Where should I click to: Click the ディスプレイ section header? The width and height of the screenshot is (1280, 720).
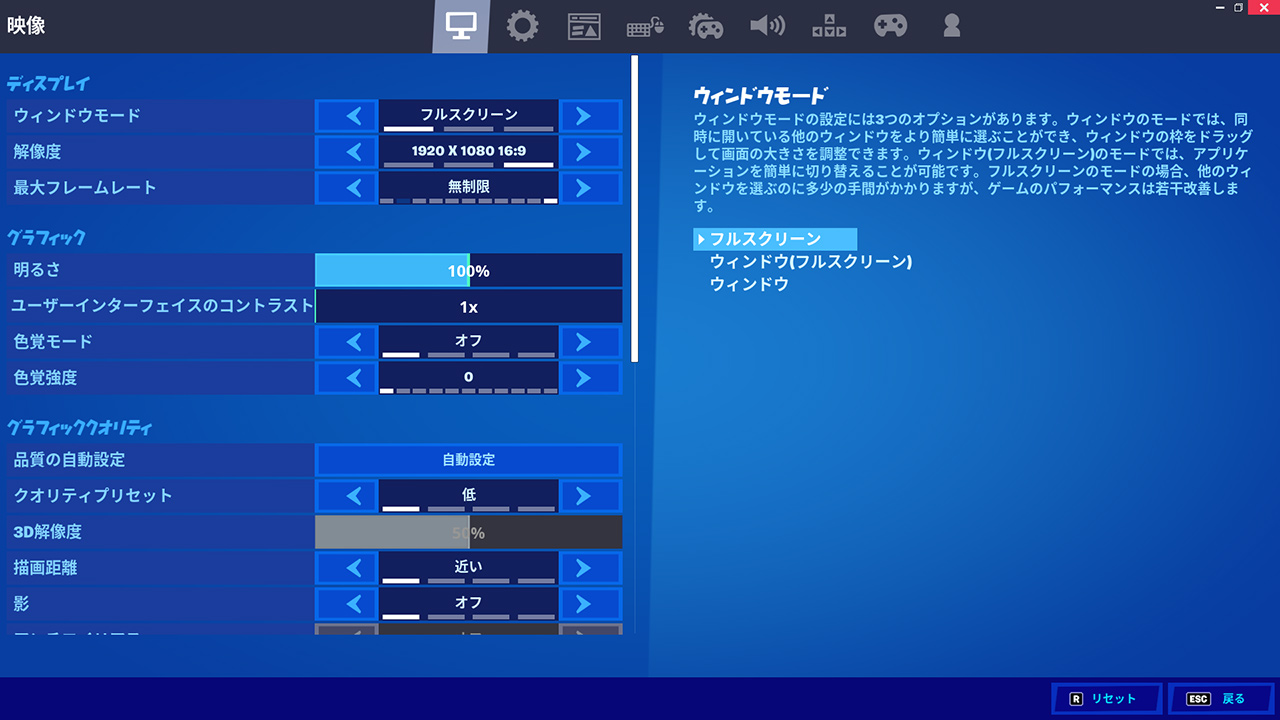(x=49, y=83)
